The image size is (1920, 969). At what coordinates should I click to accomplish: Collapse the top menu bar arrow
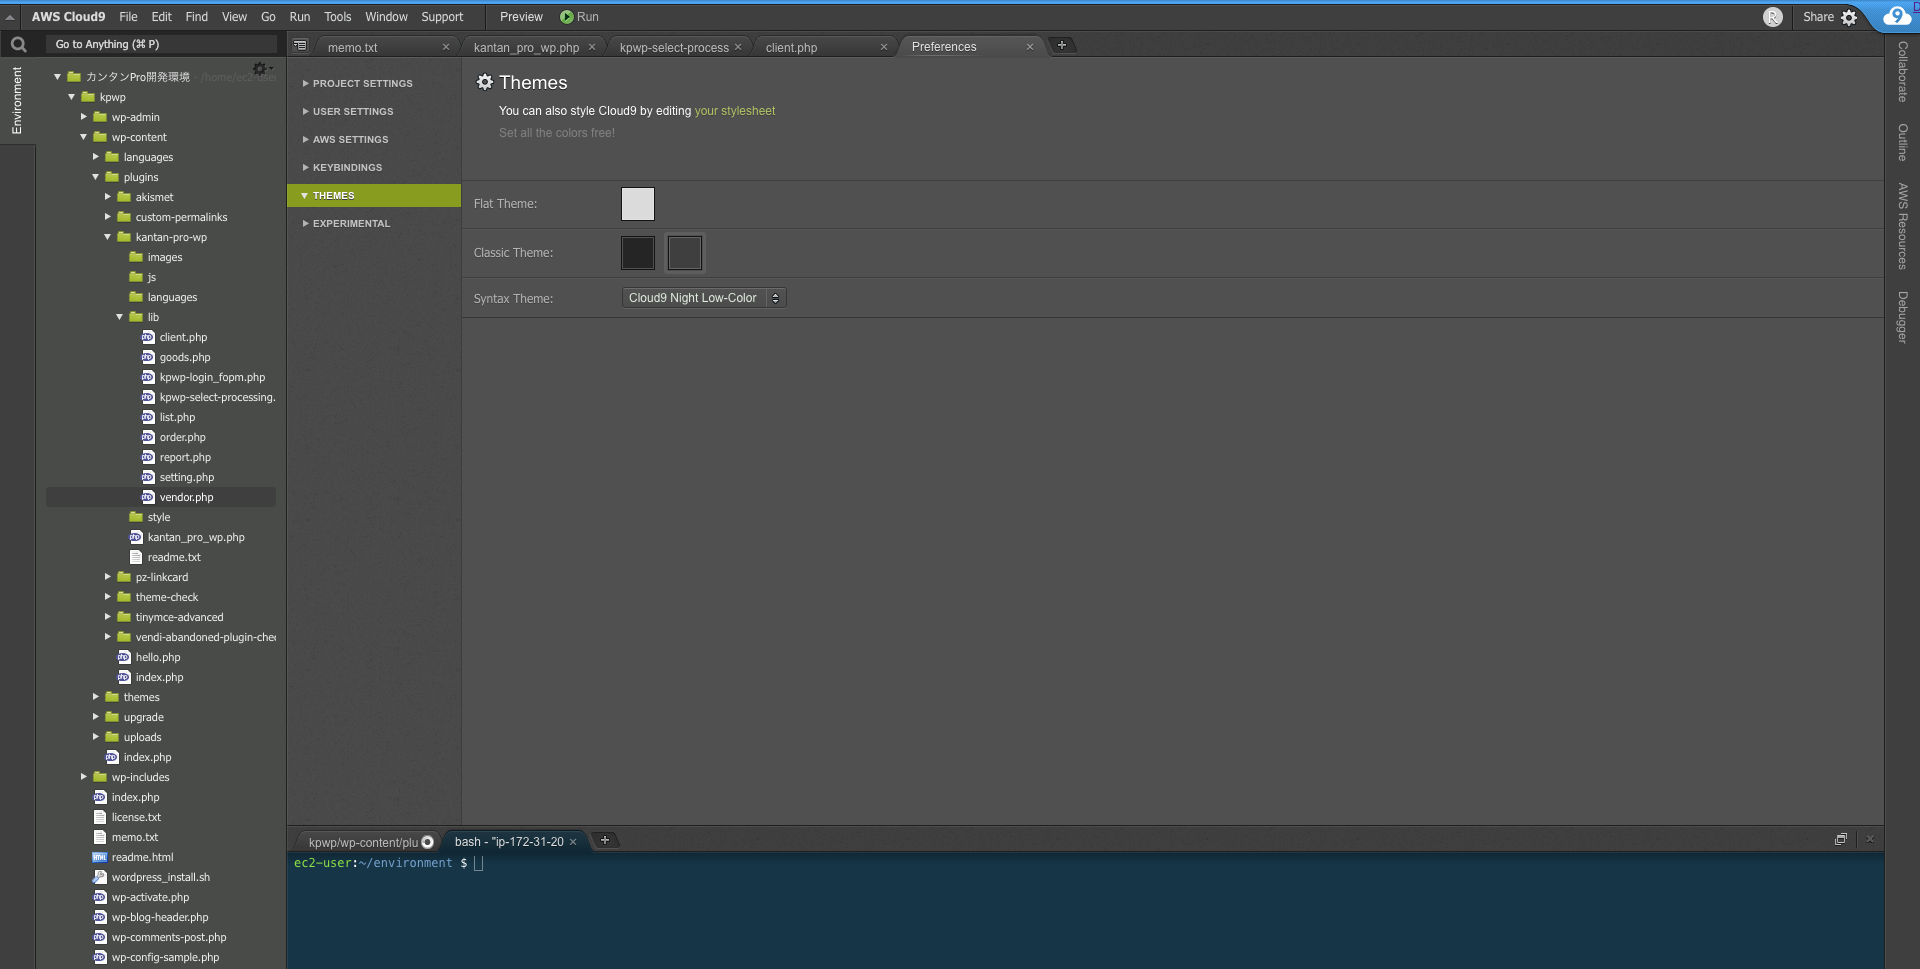[10, 17]
